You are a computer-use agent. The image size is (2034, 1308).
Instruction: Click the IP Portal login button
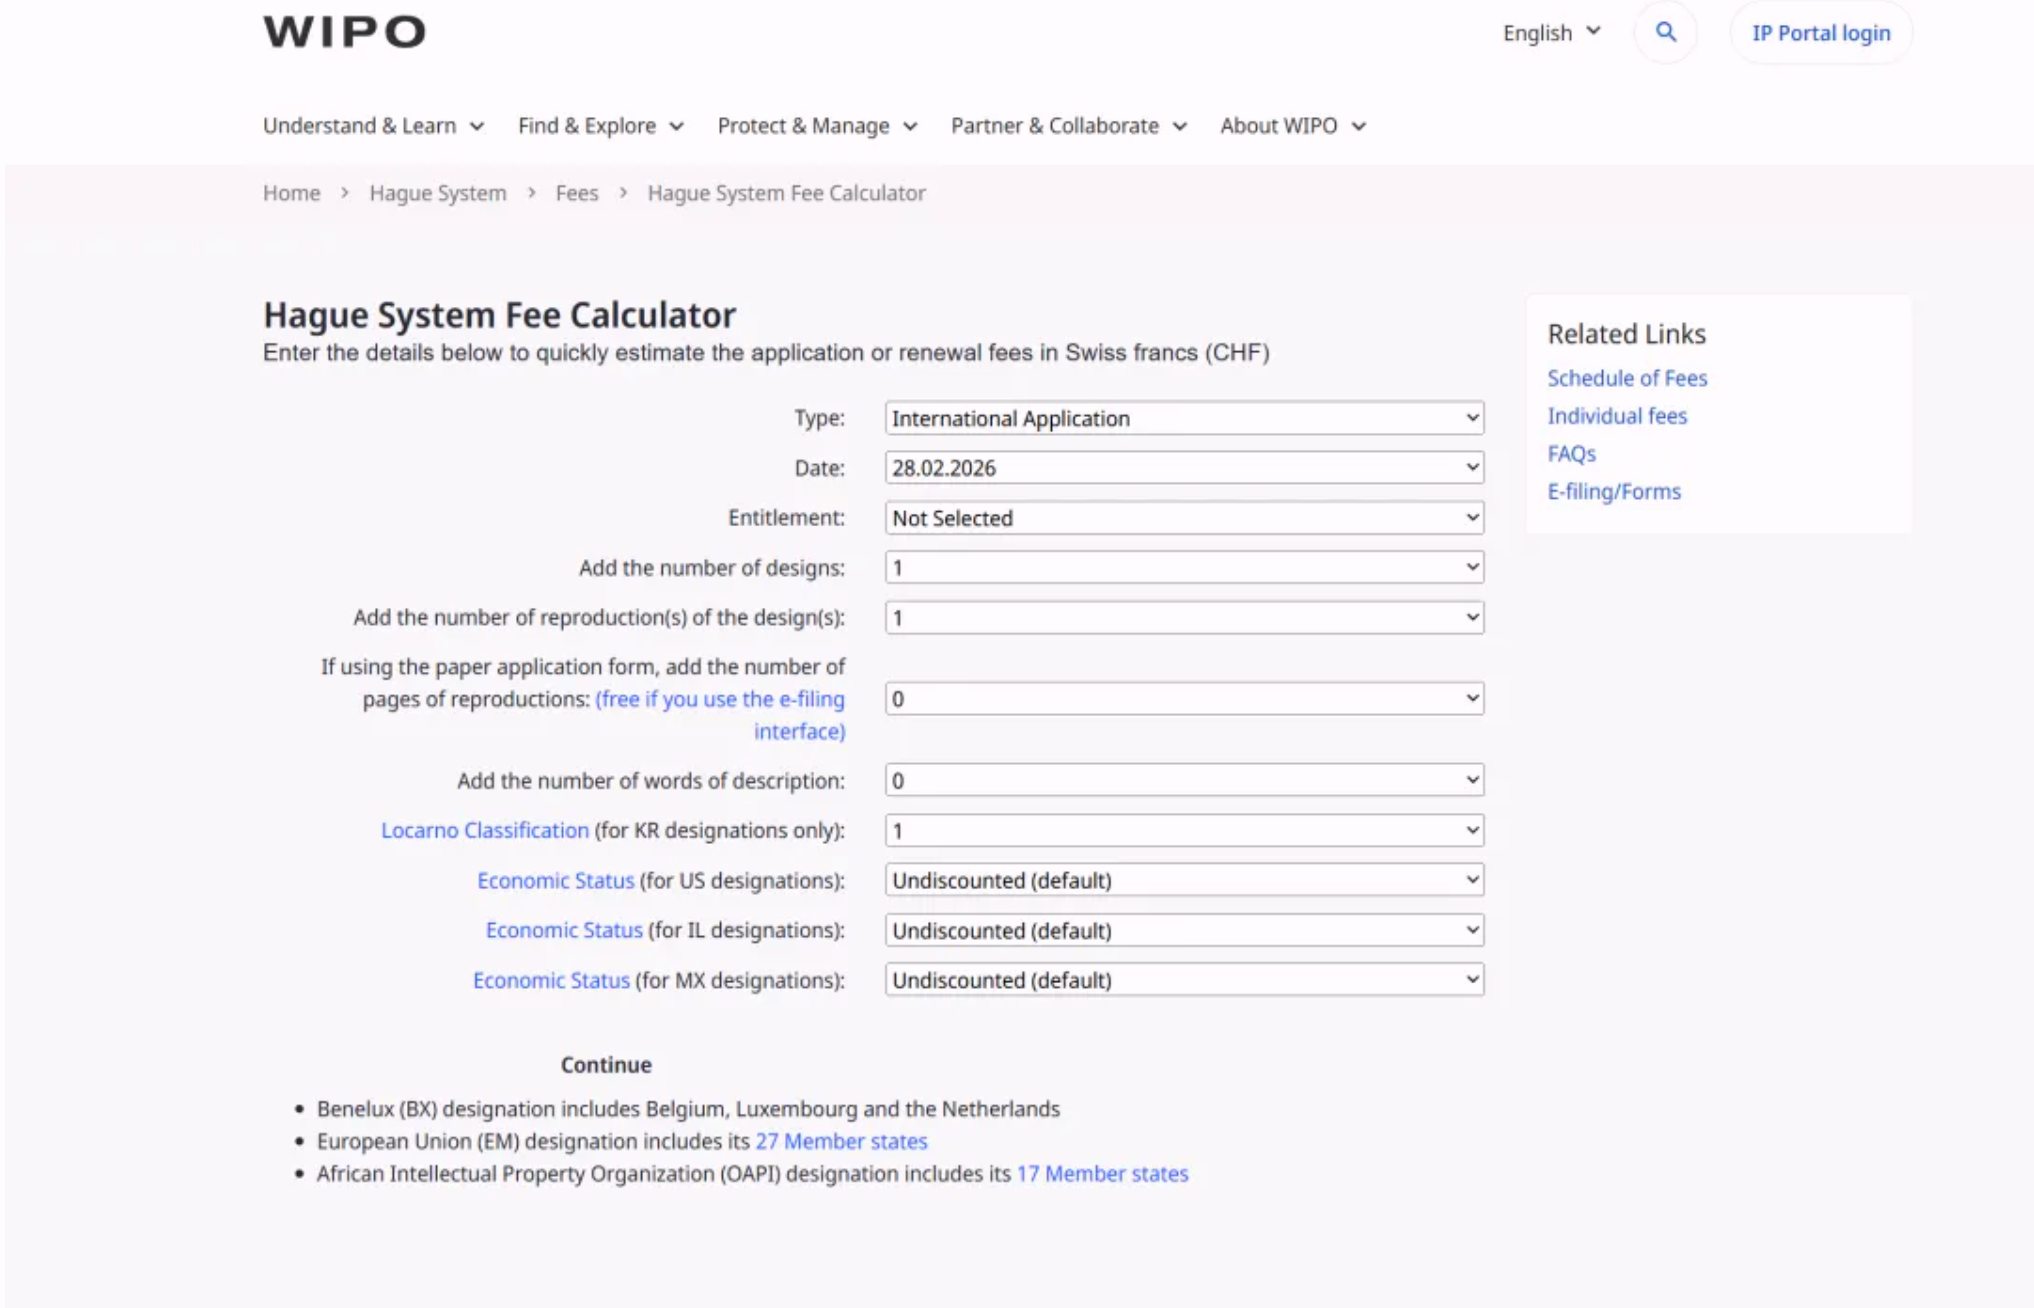coord(1821,33)
